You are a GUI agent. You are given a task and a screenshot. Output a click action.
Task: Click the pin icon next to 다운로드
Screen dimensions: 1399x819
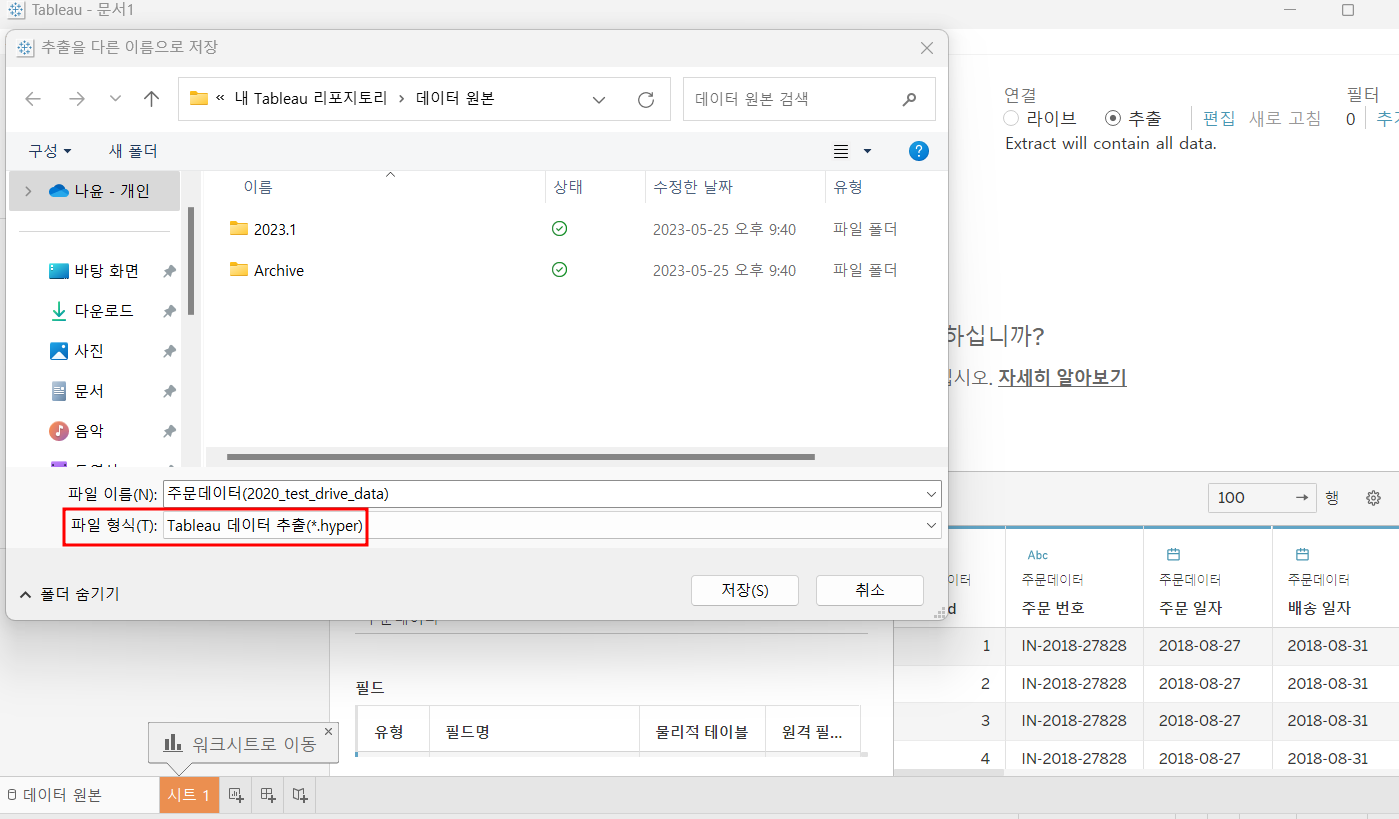pos(170,311)
